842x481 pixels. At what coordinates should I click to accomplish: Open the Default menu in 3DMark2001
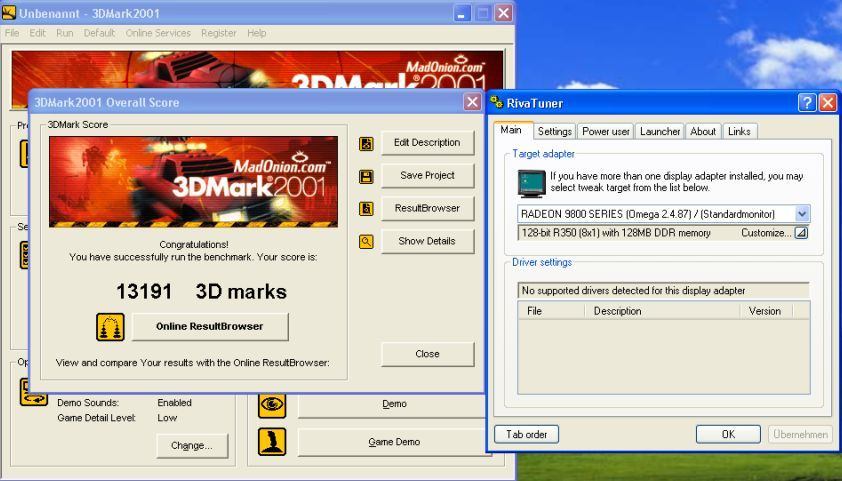click(99, 33)
